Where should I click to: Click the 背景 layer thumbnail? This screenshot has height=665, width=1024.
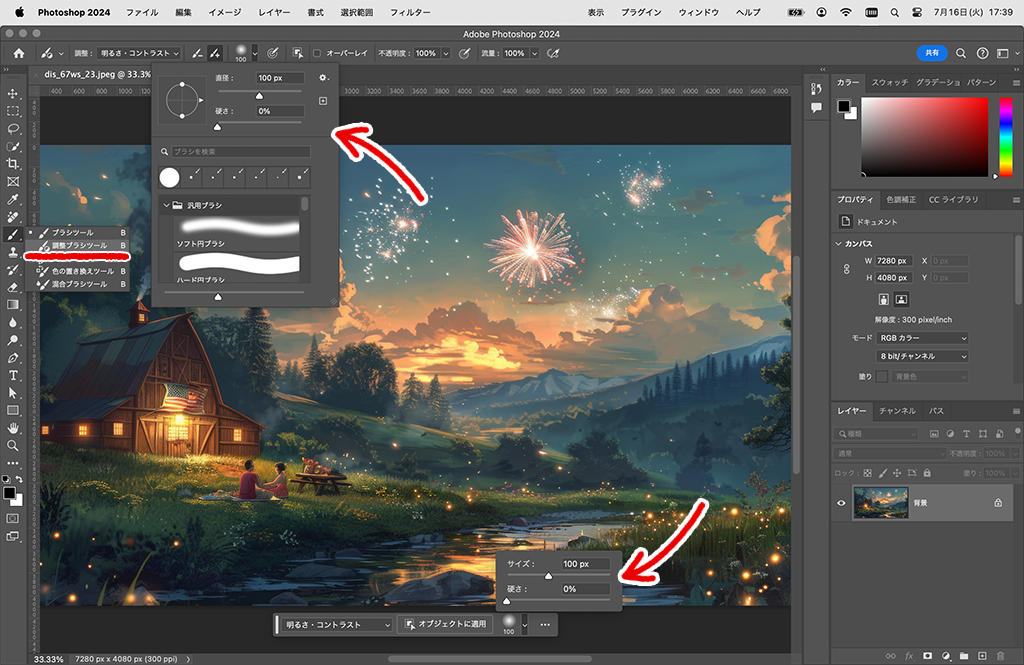pos(881,503)
